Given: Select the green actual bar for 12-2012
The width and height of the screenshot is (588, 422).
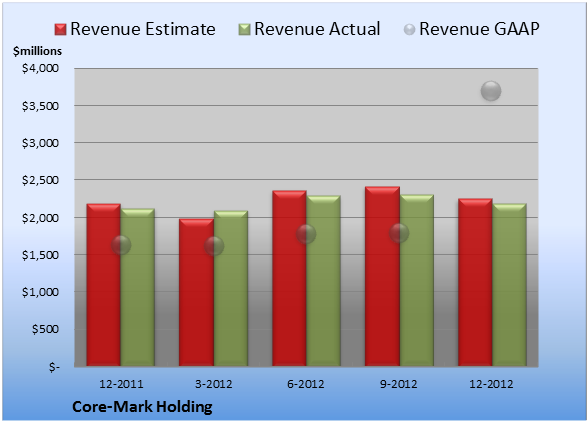Looking at the screenshot, I should pos(509,285).
